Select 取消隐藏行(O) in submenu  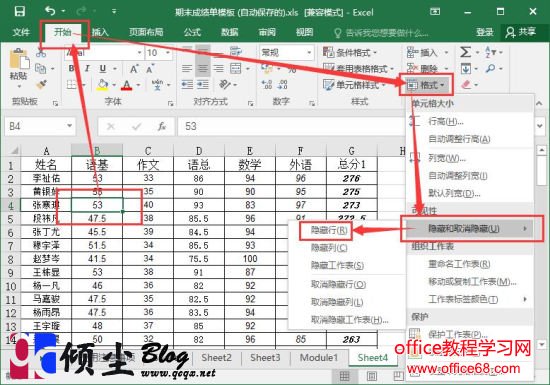tap(338, 284)
